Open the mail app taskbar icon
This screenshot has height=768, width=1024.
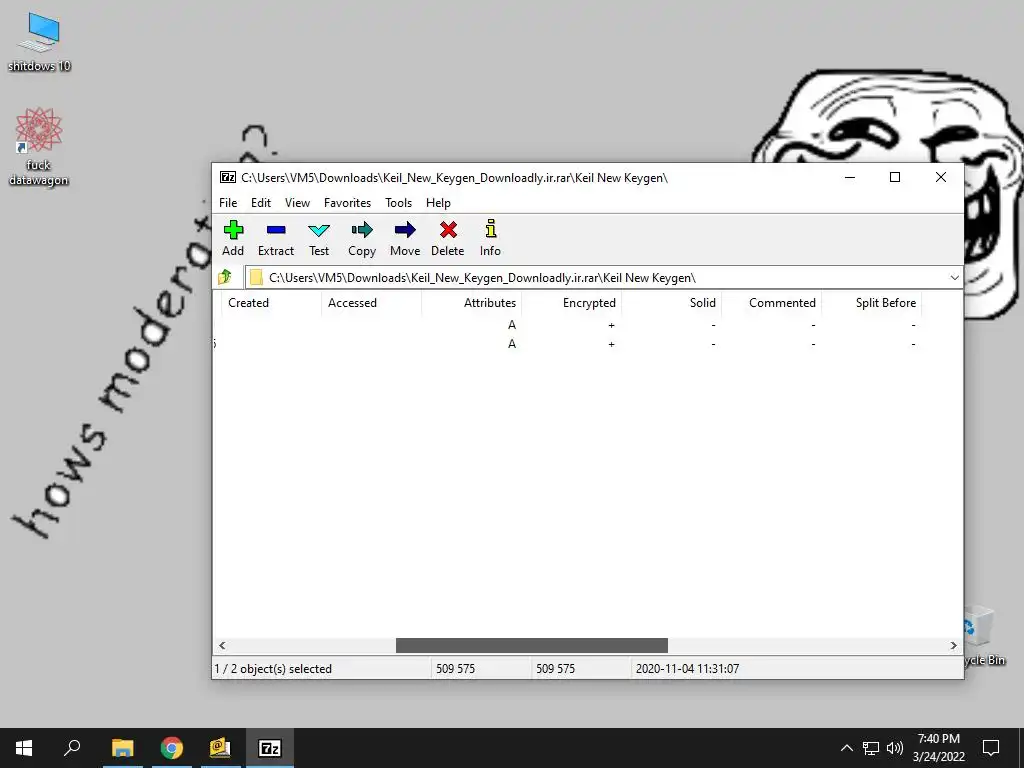[x=220, y=748]
